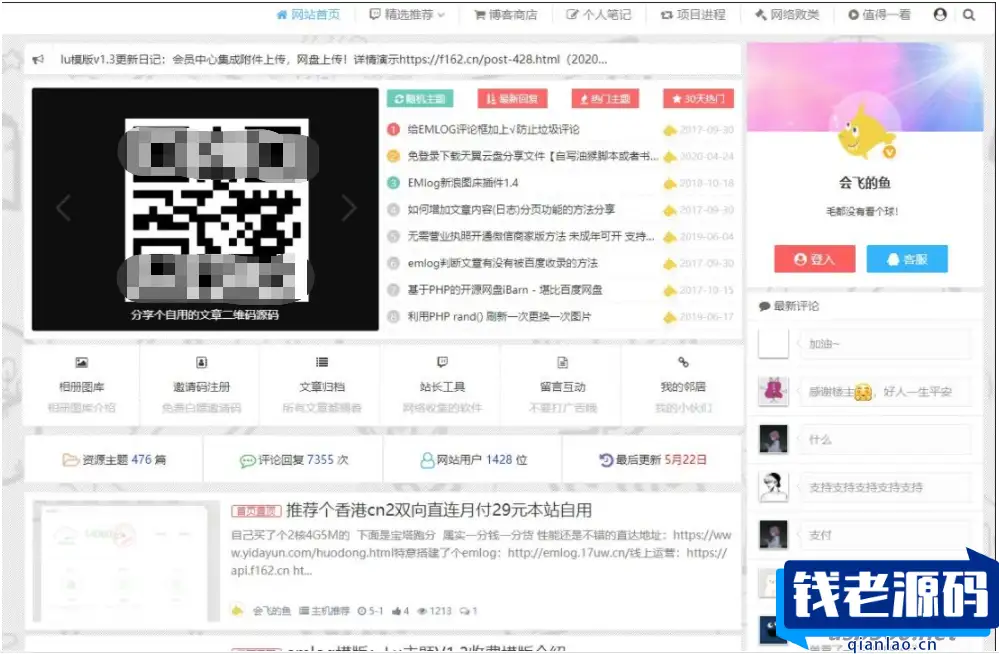Viewport: 999px width, 654px height.
Task: Click commenter avatar beside 支持支持 comment
Action: coord(773,487)
